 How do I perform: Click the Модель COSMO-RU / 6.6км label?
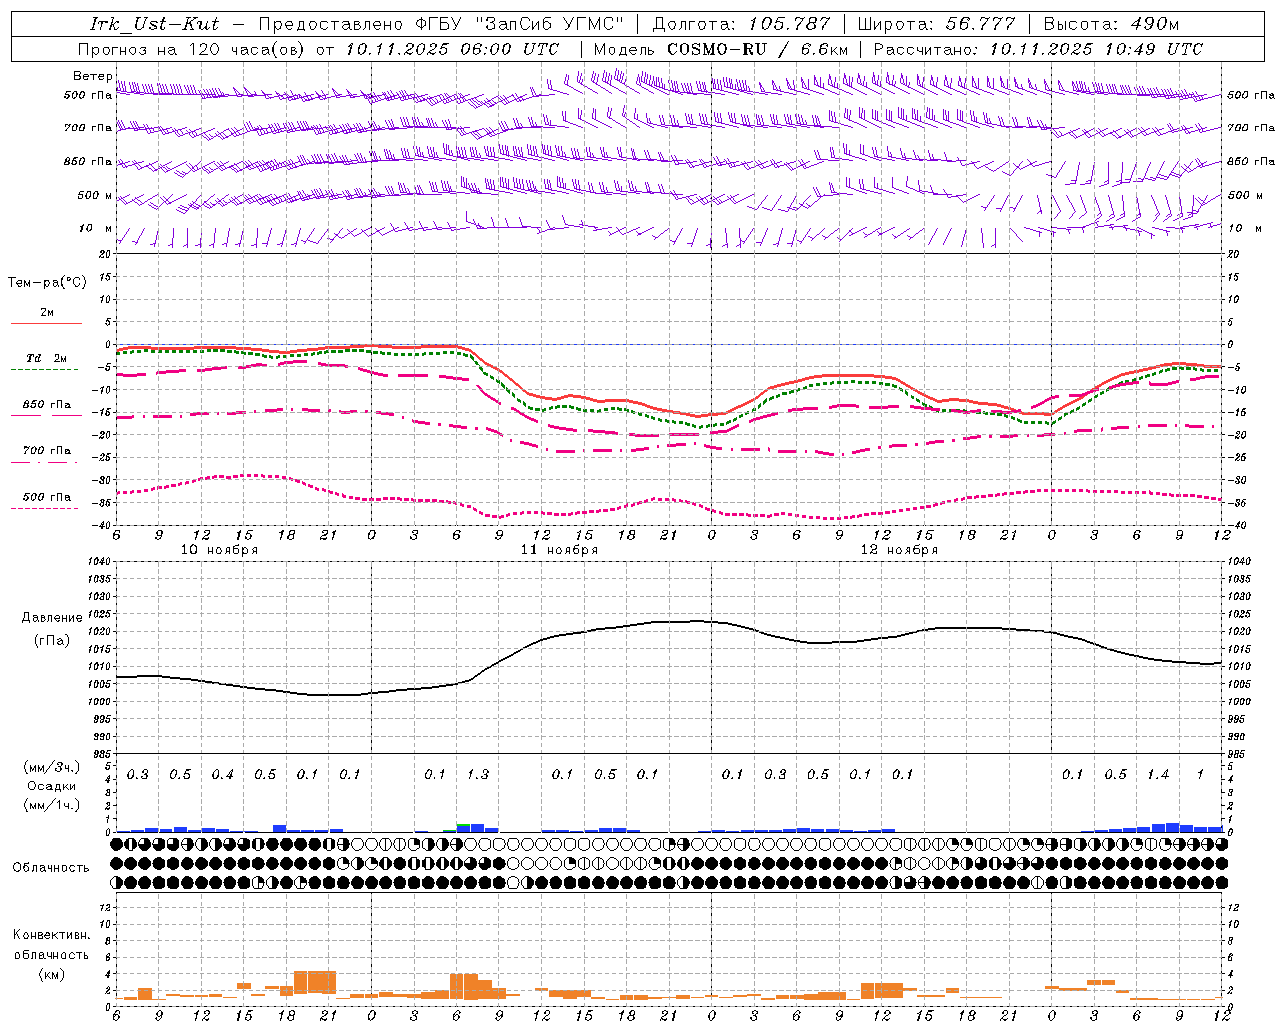721,49
